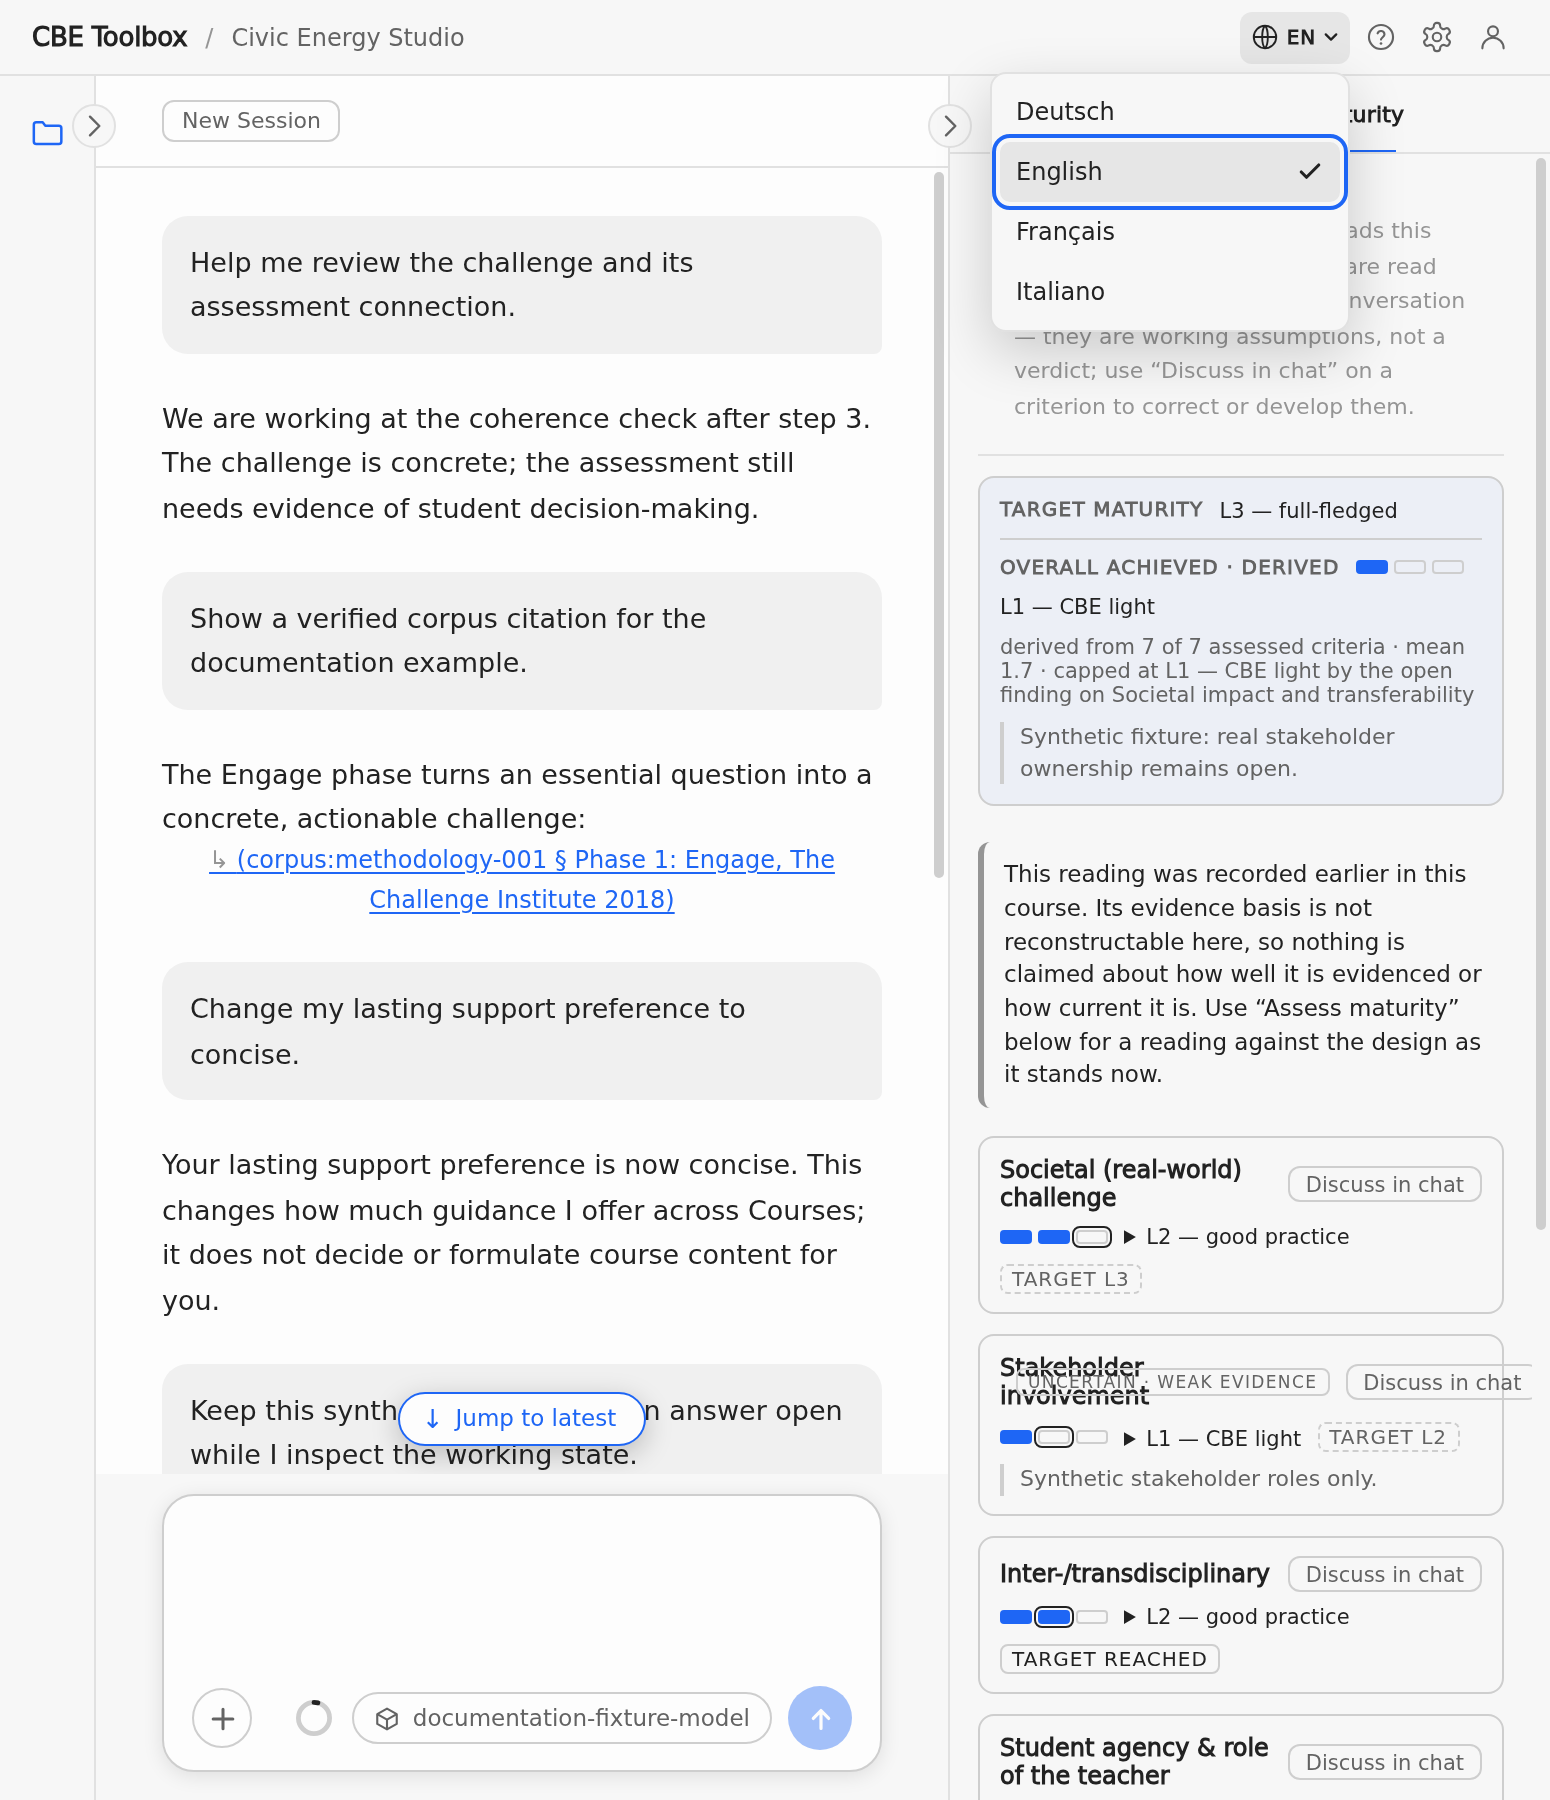The image size is (1550, 1800).
Task: Choose Français from the language menu
Action: pos(1170,232)
